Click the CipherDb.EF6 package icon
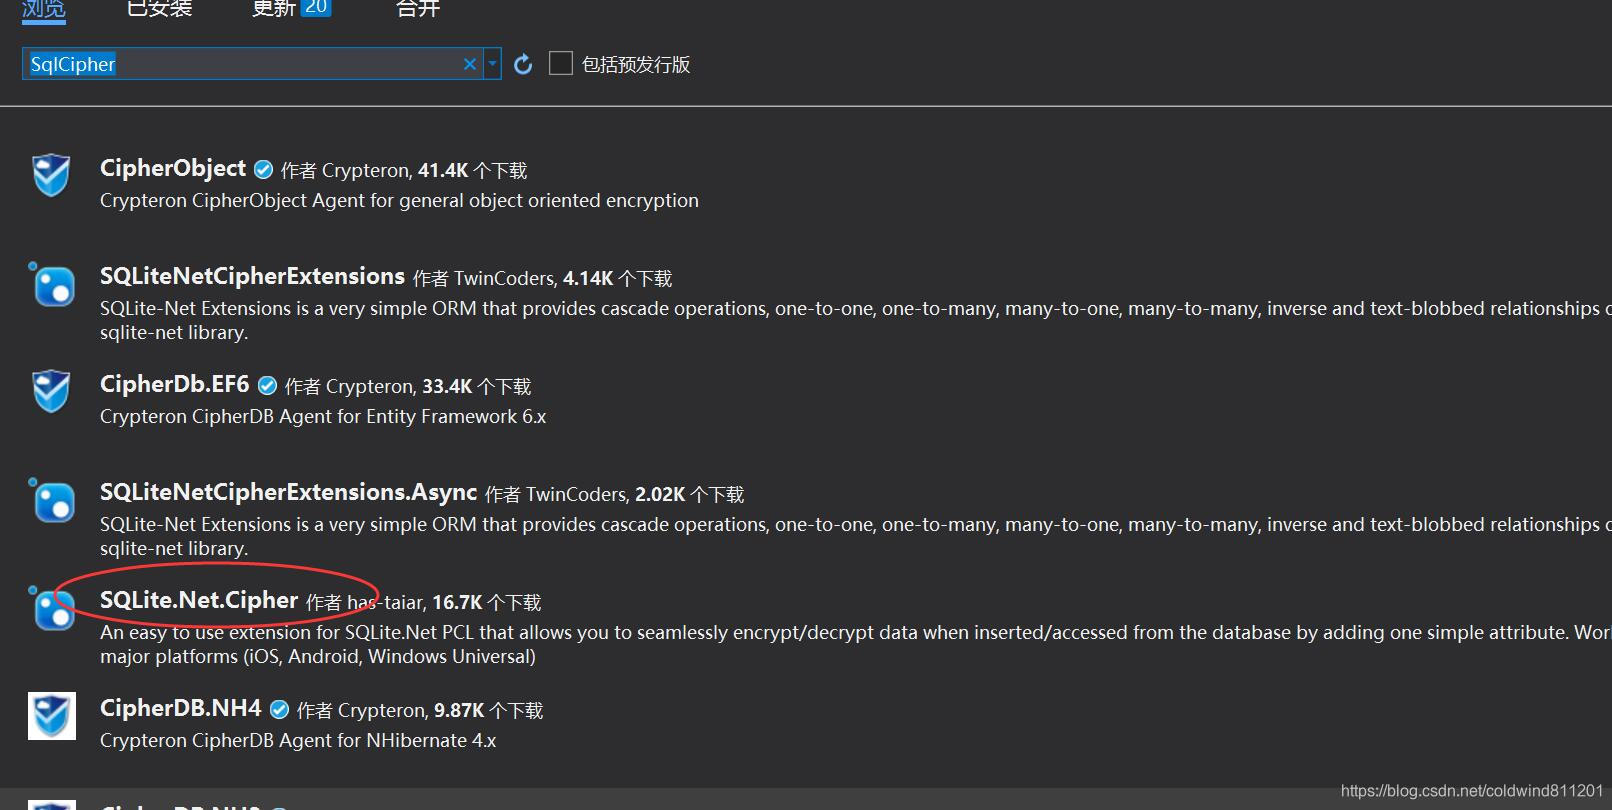The image size is (1612, 810). coord(51,392)
